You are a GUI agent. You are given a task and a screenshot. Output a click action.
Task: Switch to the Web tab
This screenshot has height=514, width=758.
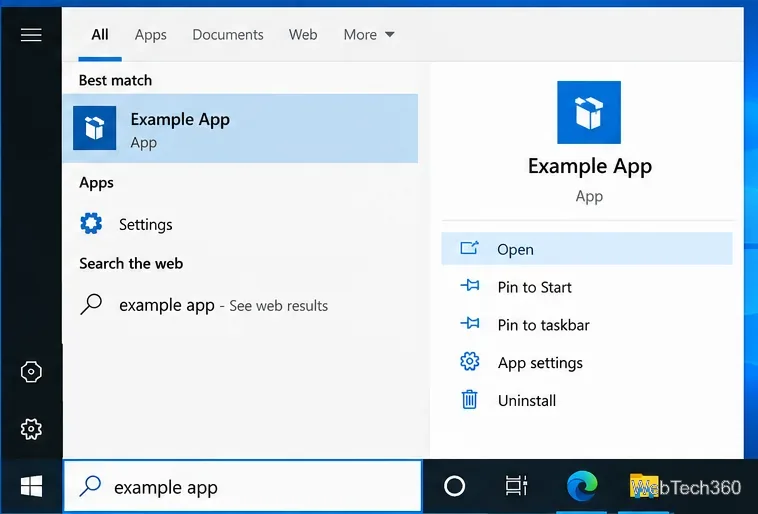[303, 35]
